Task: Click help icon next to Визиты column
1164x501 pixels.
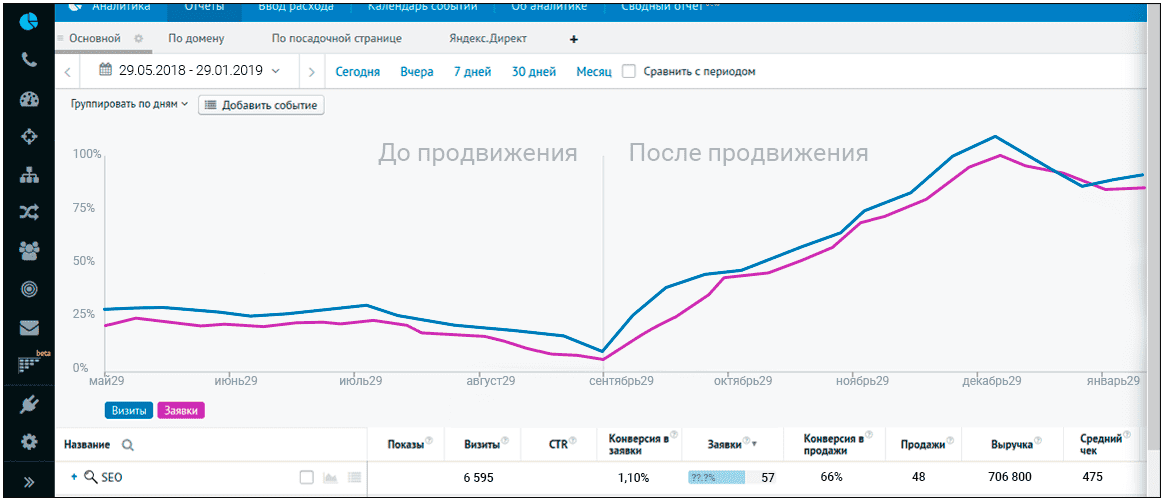Action: click(x=505, y=443)
